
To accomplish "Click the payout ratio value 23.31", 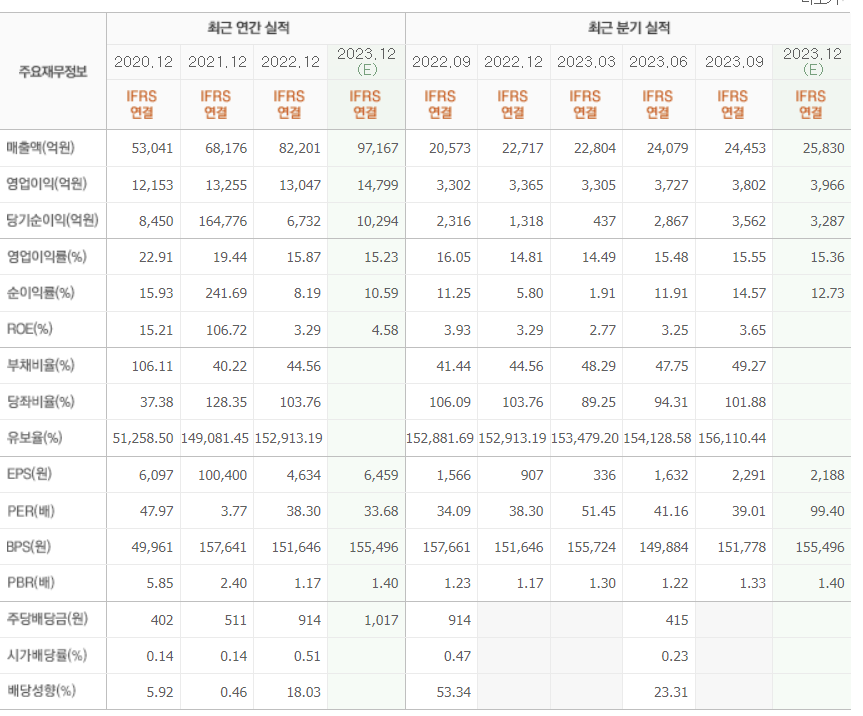I will pos(671,692).
